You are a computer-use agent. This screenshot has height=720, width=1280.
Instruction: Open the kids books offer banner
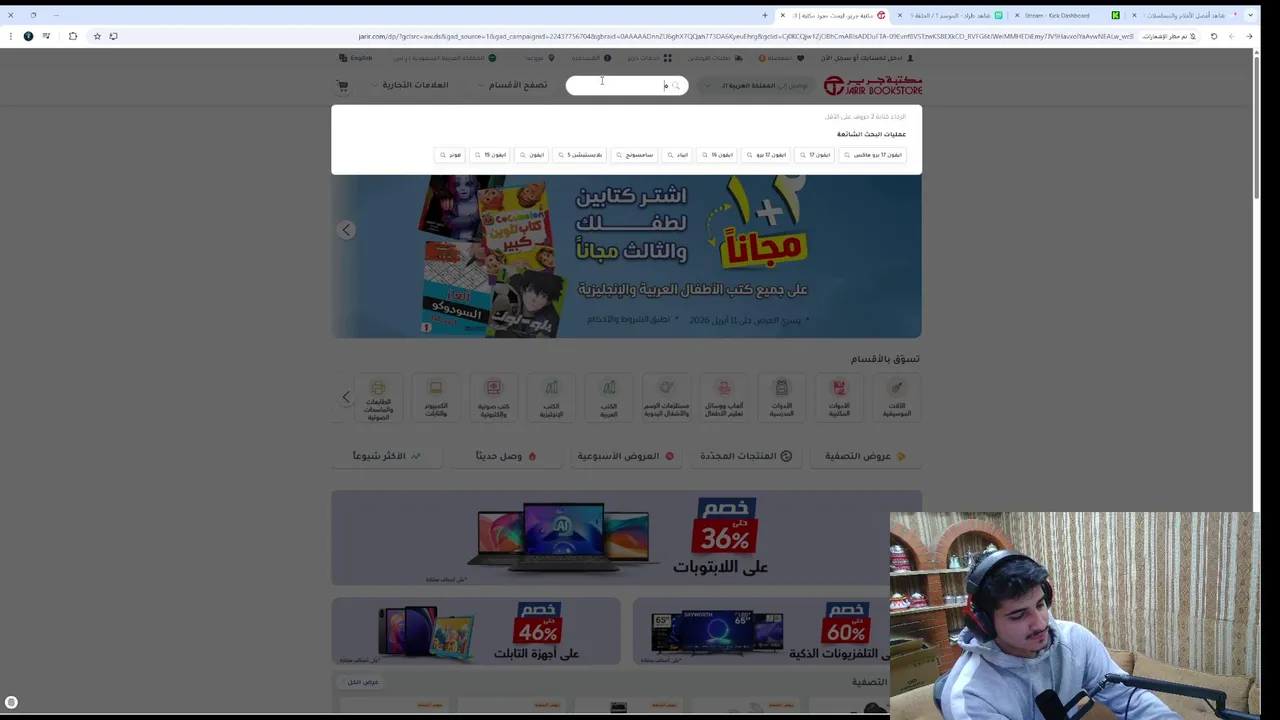pos(626,257)
